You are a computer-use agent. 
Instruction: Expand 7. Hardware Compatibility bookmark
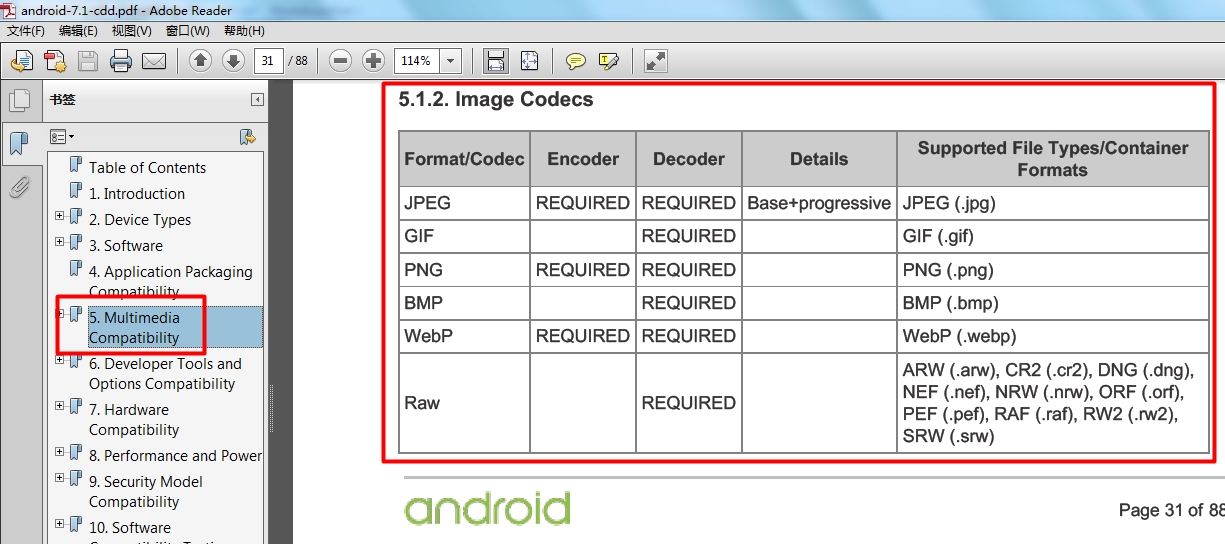60,406
